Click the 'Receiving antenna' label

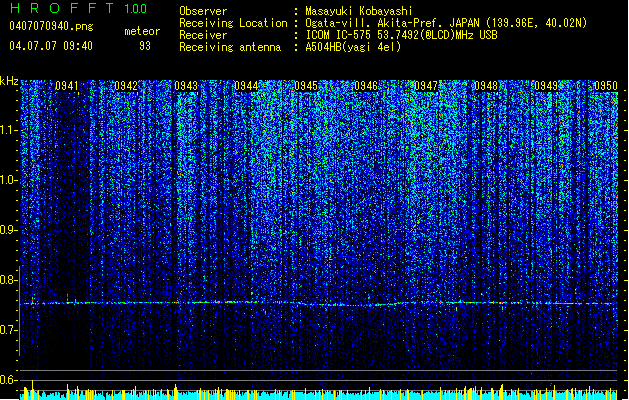[x=230, y=47]
